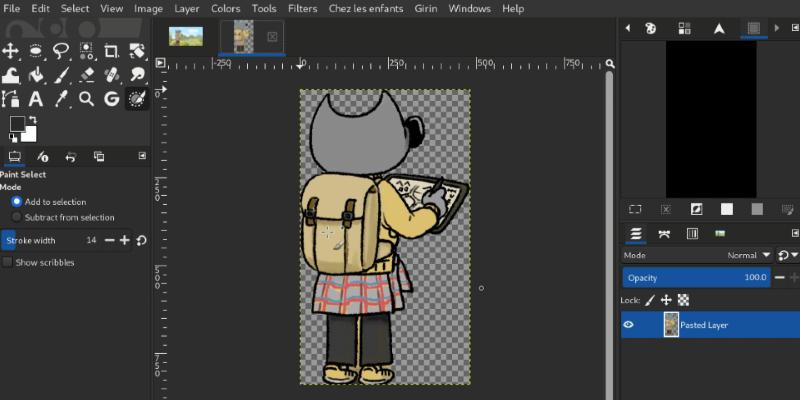Switch to the Undo History tab

pyautogui.click(x=71, y=157)
